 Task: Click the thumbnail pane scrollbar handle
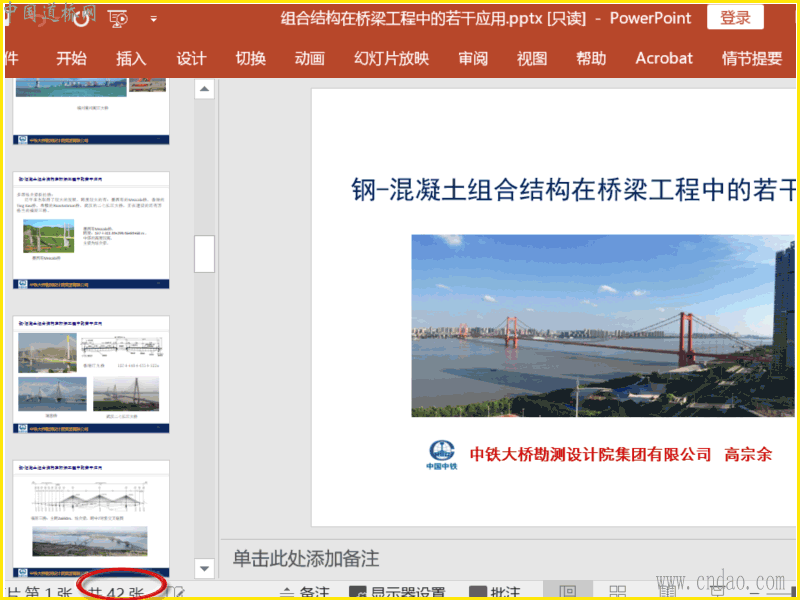point(204,254)
